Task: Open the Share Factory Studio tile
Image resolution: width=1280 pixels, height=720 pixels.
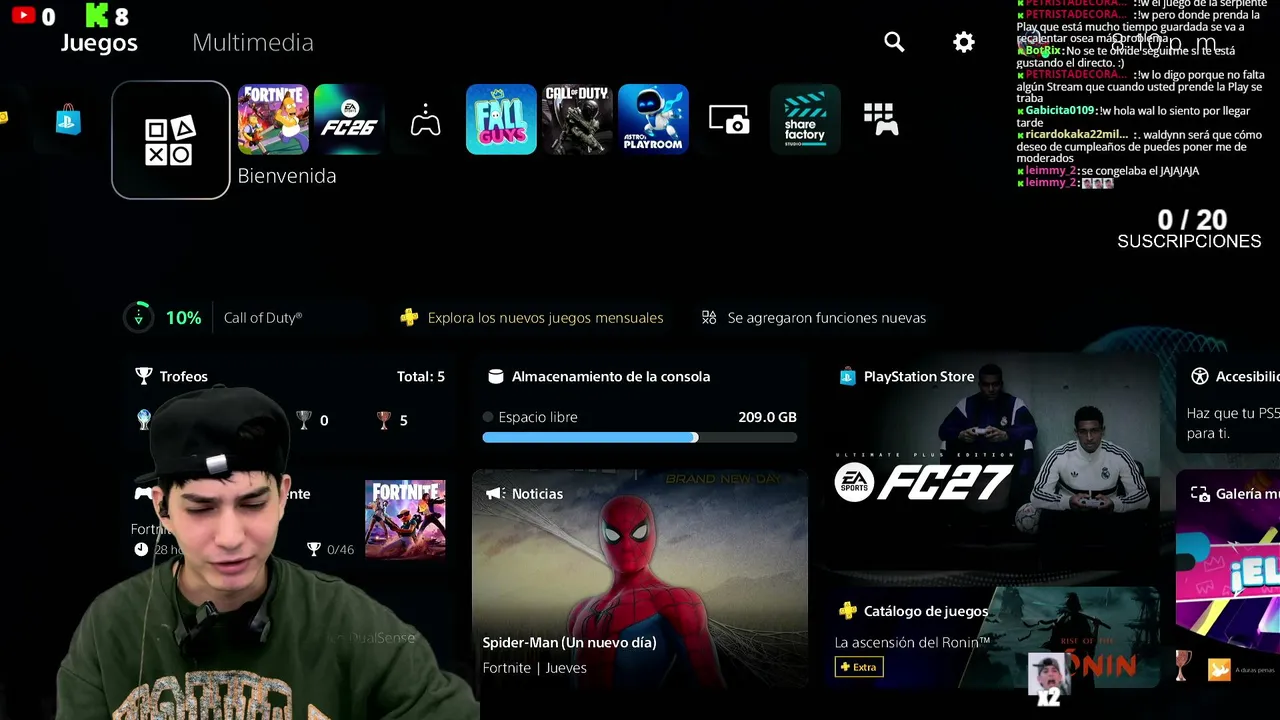Action: [805, 120]
